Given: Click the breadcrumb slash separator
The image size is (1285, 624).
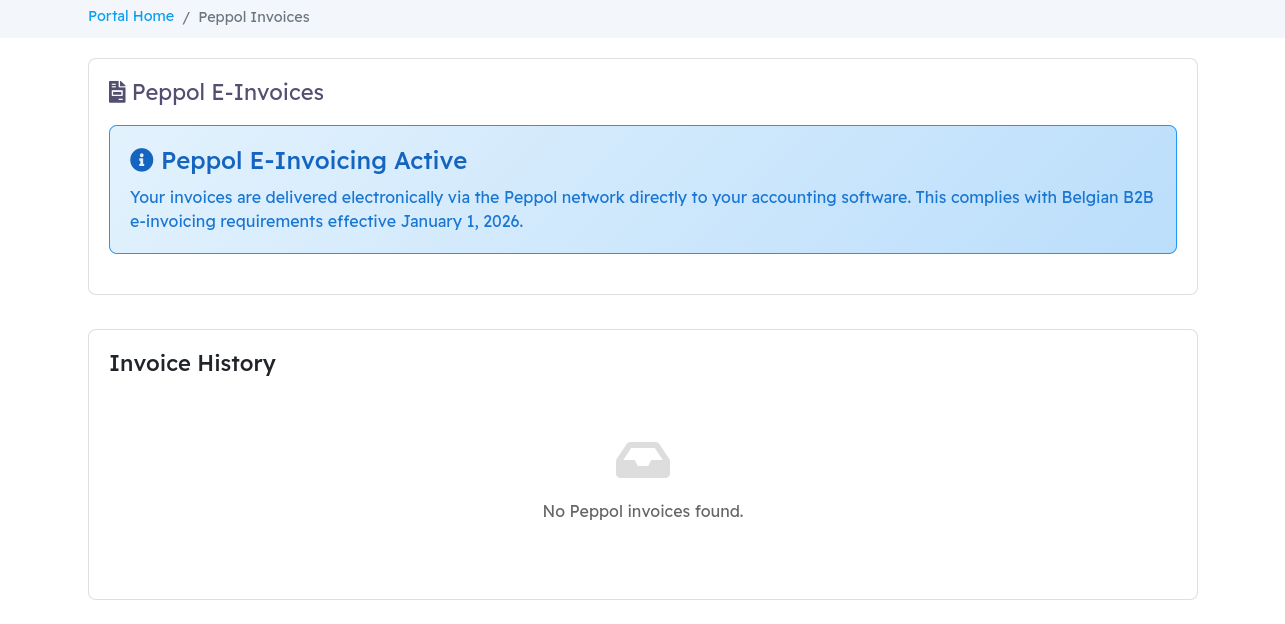Looking at the screenshot, I should pyautogui.click(x=186, y=17).
